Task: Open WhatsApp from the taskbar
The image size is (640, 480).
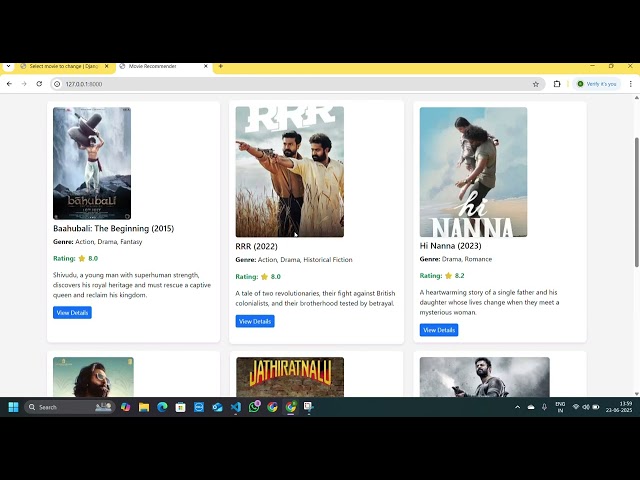Action: pyautogui.click(x=254, y=407)
